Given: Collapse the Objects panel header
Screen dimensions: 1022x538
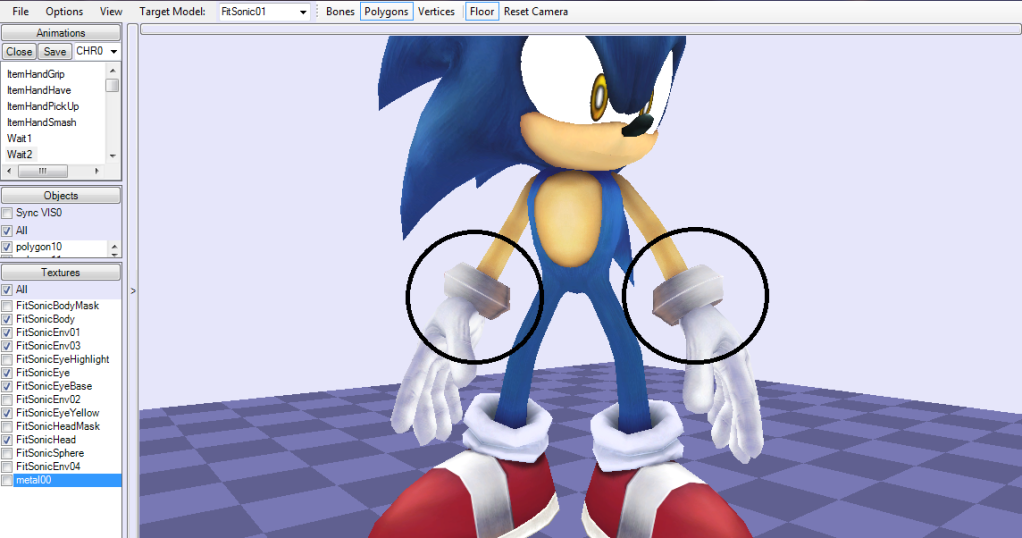Looking at the screenshot, I should tap(61, 196).
